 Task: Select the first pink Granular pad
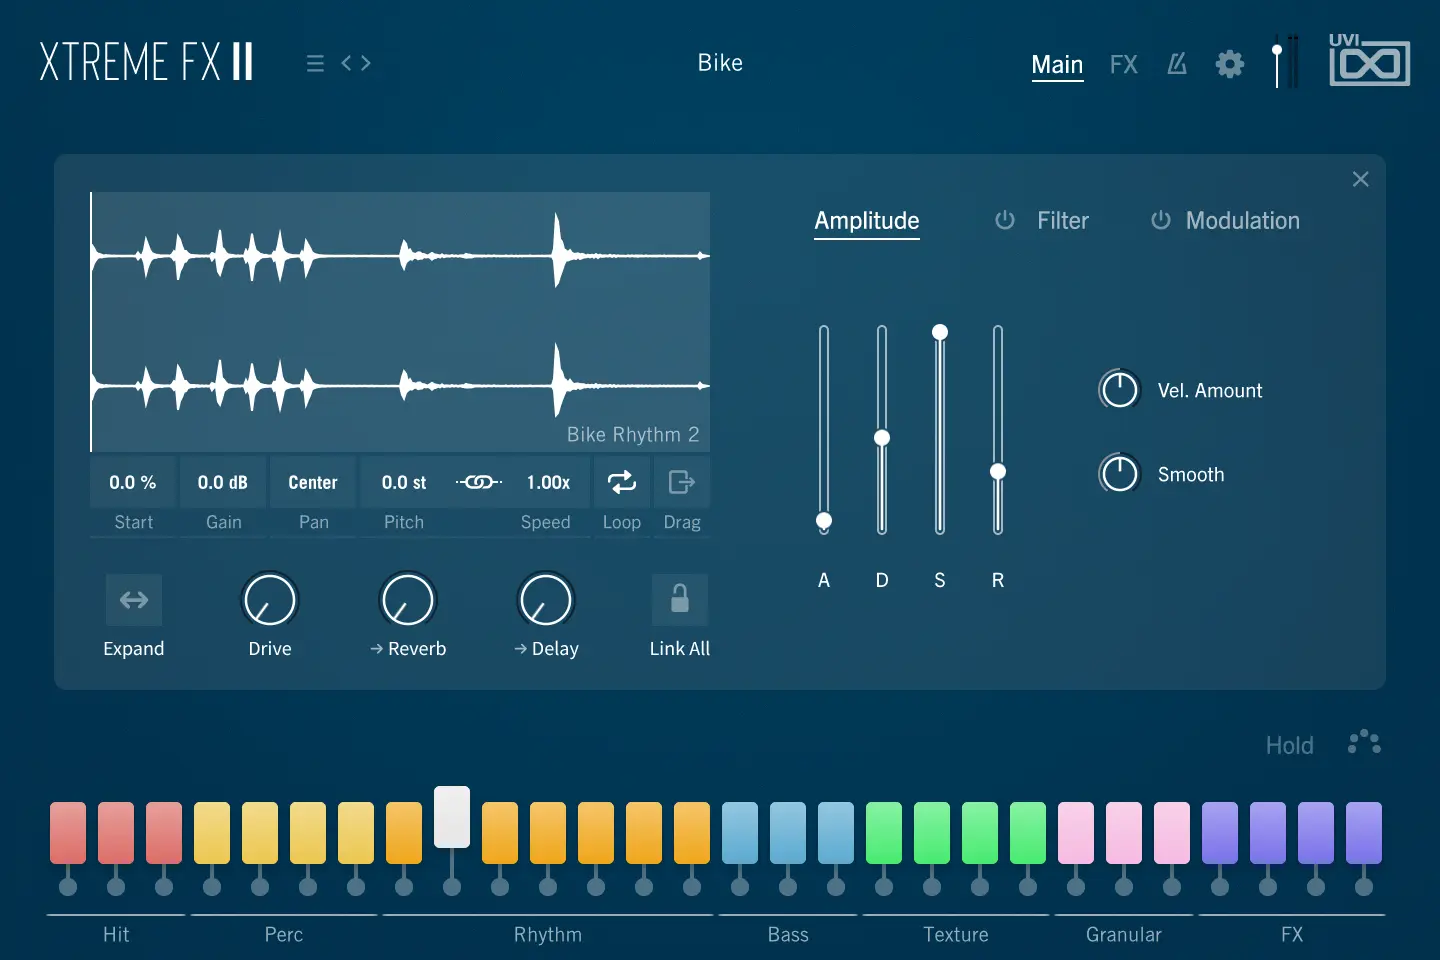1076,832
